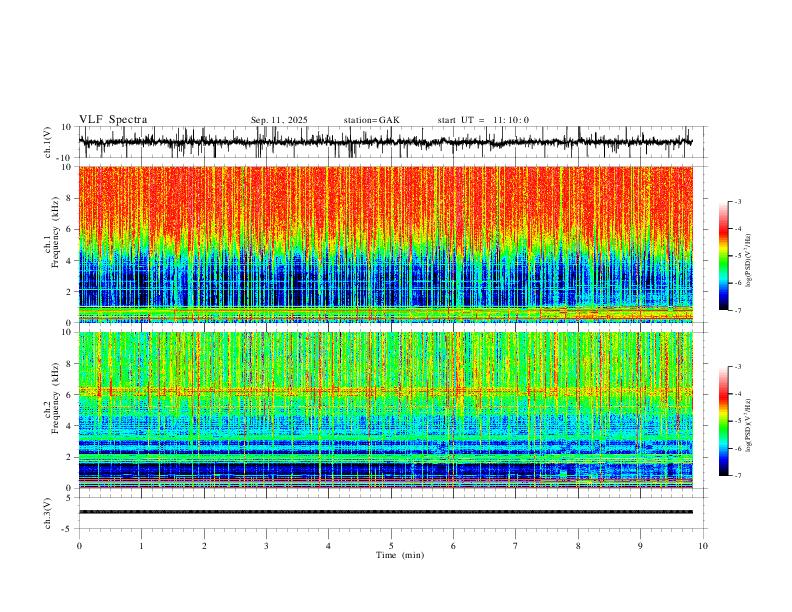Click time axis tick label '3'

click(x=266, y=546)
